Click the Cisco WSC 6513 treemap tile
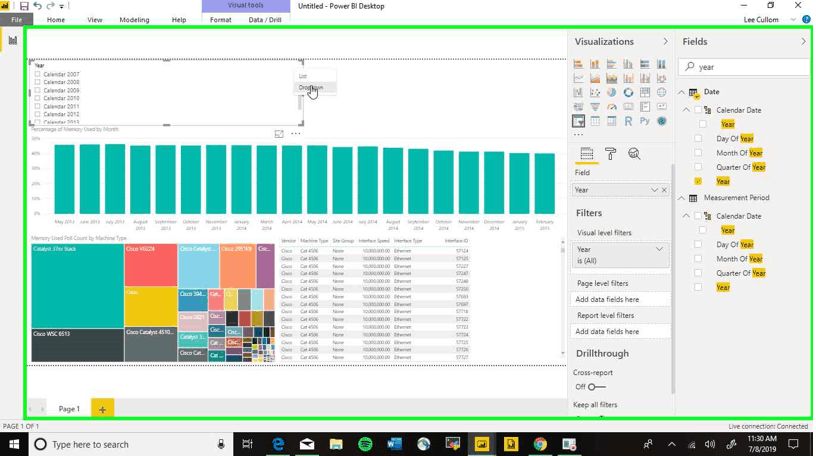The height and width of the screenshot is (457, 816). 78,345
